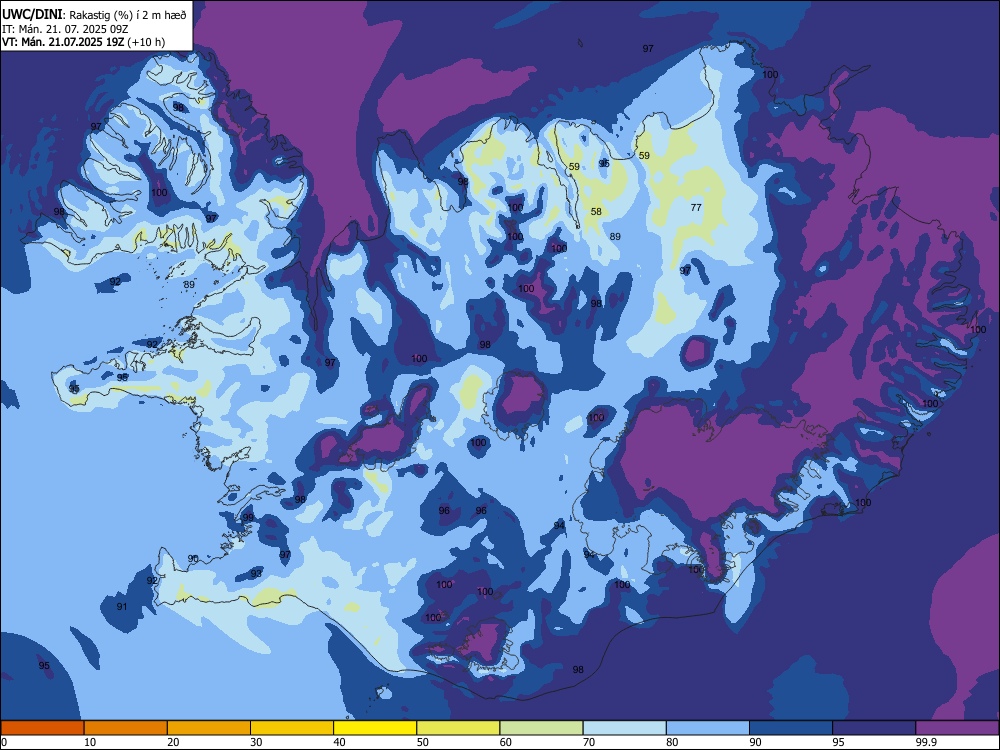
Task: Click the sky blue 80–90 legend swatch
Action: pyautogui.click(x=708, y=728)
